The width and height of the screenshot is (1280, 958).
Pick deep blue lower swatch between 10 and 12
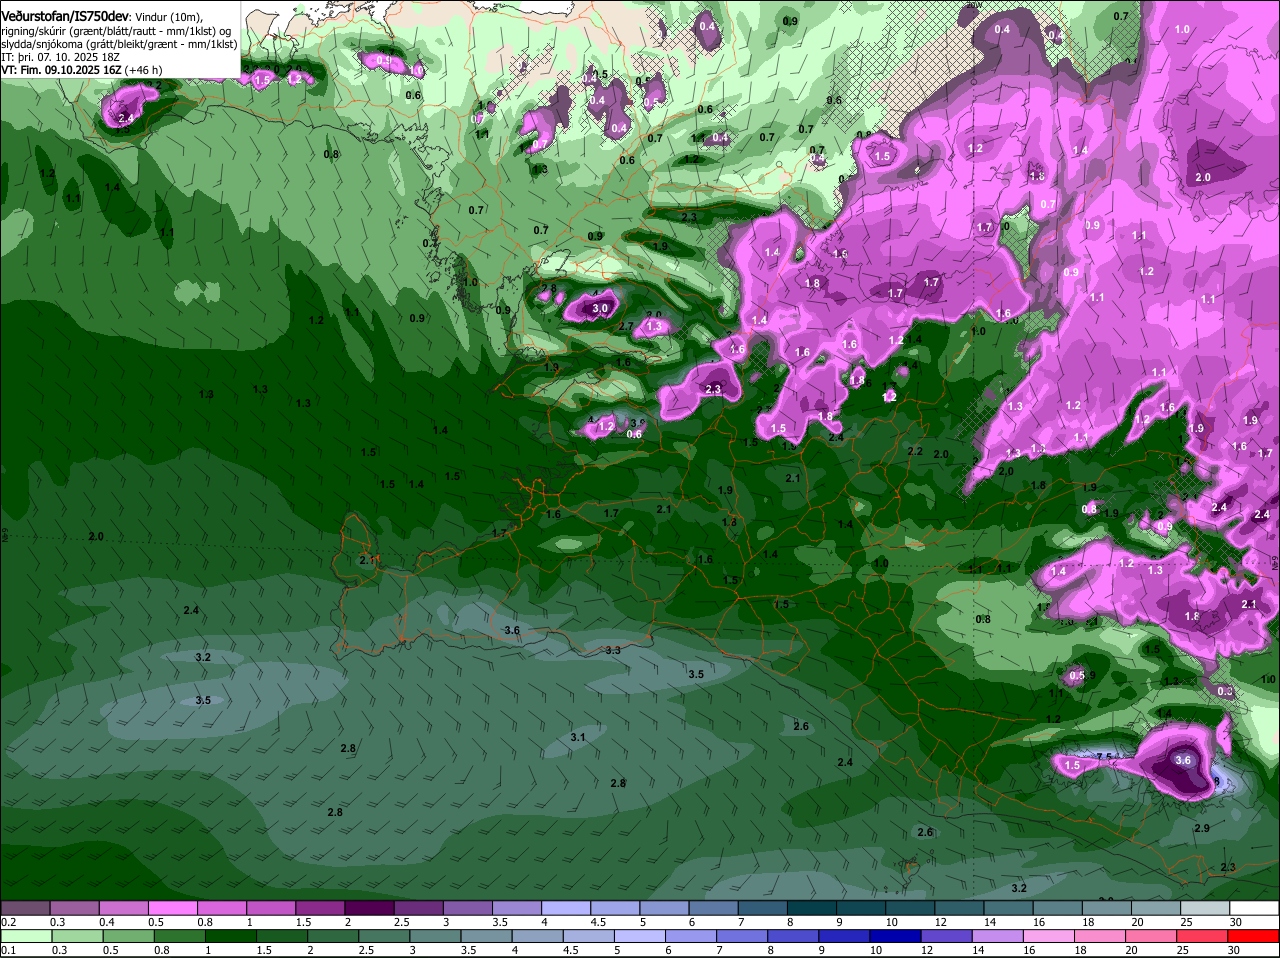tap(894, 935)
